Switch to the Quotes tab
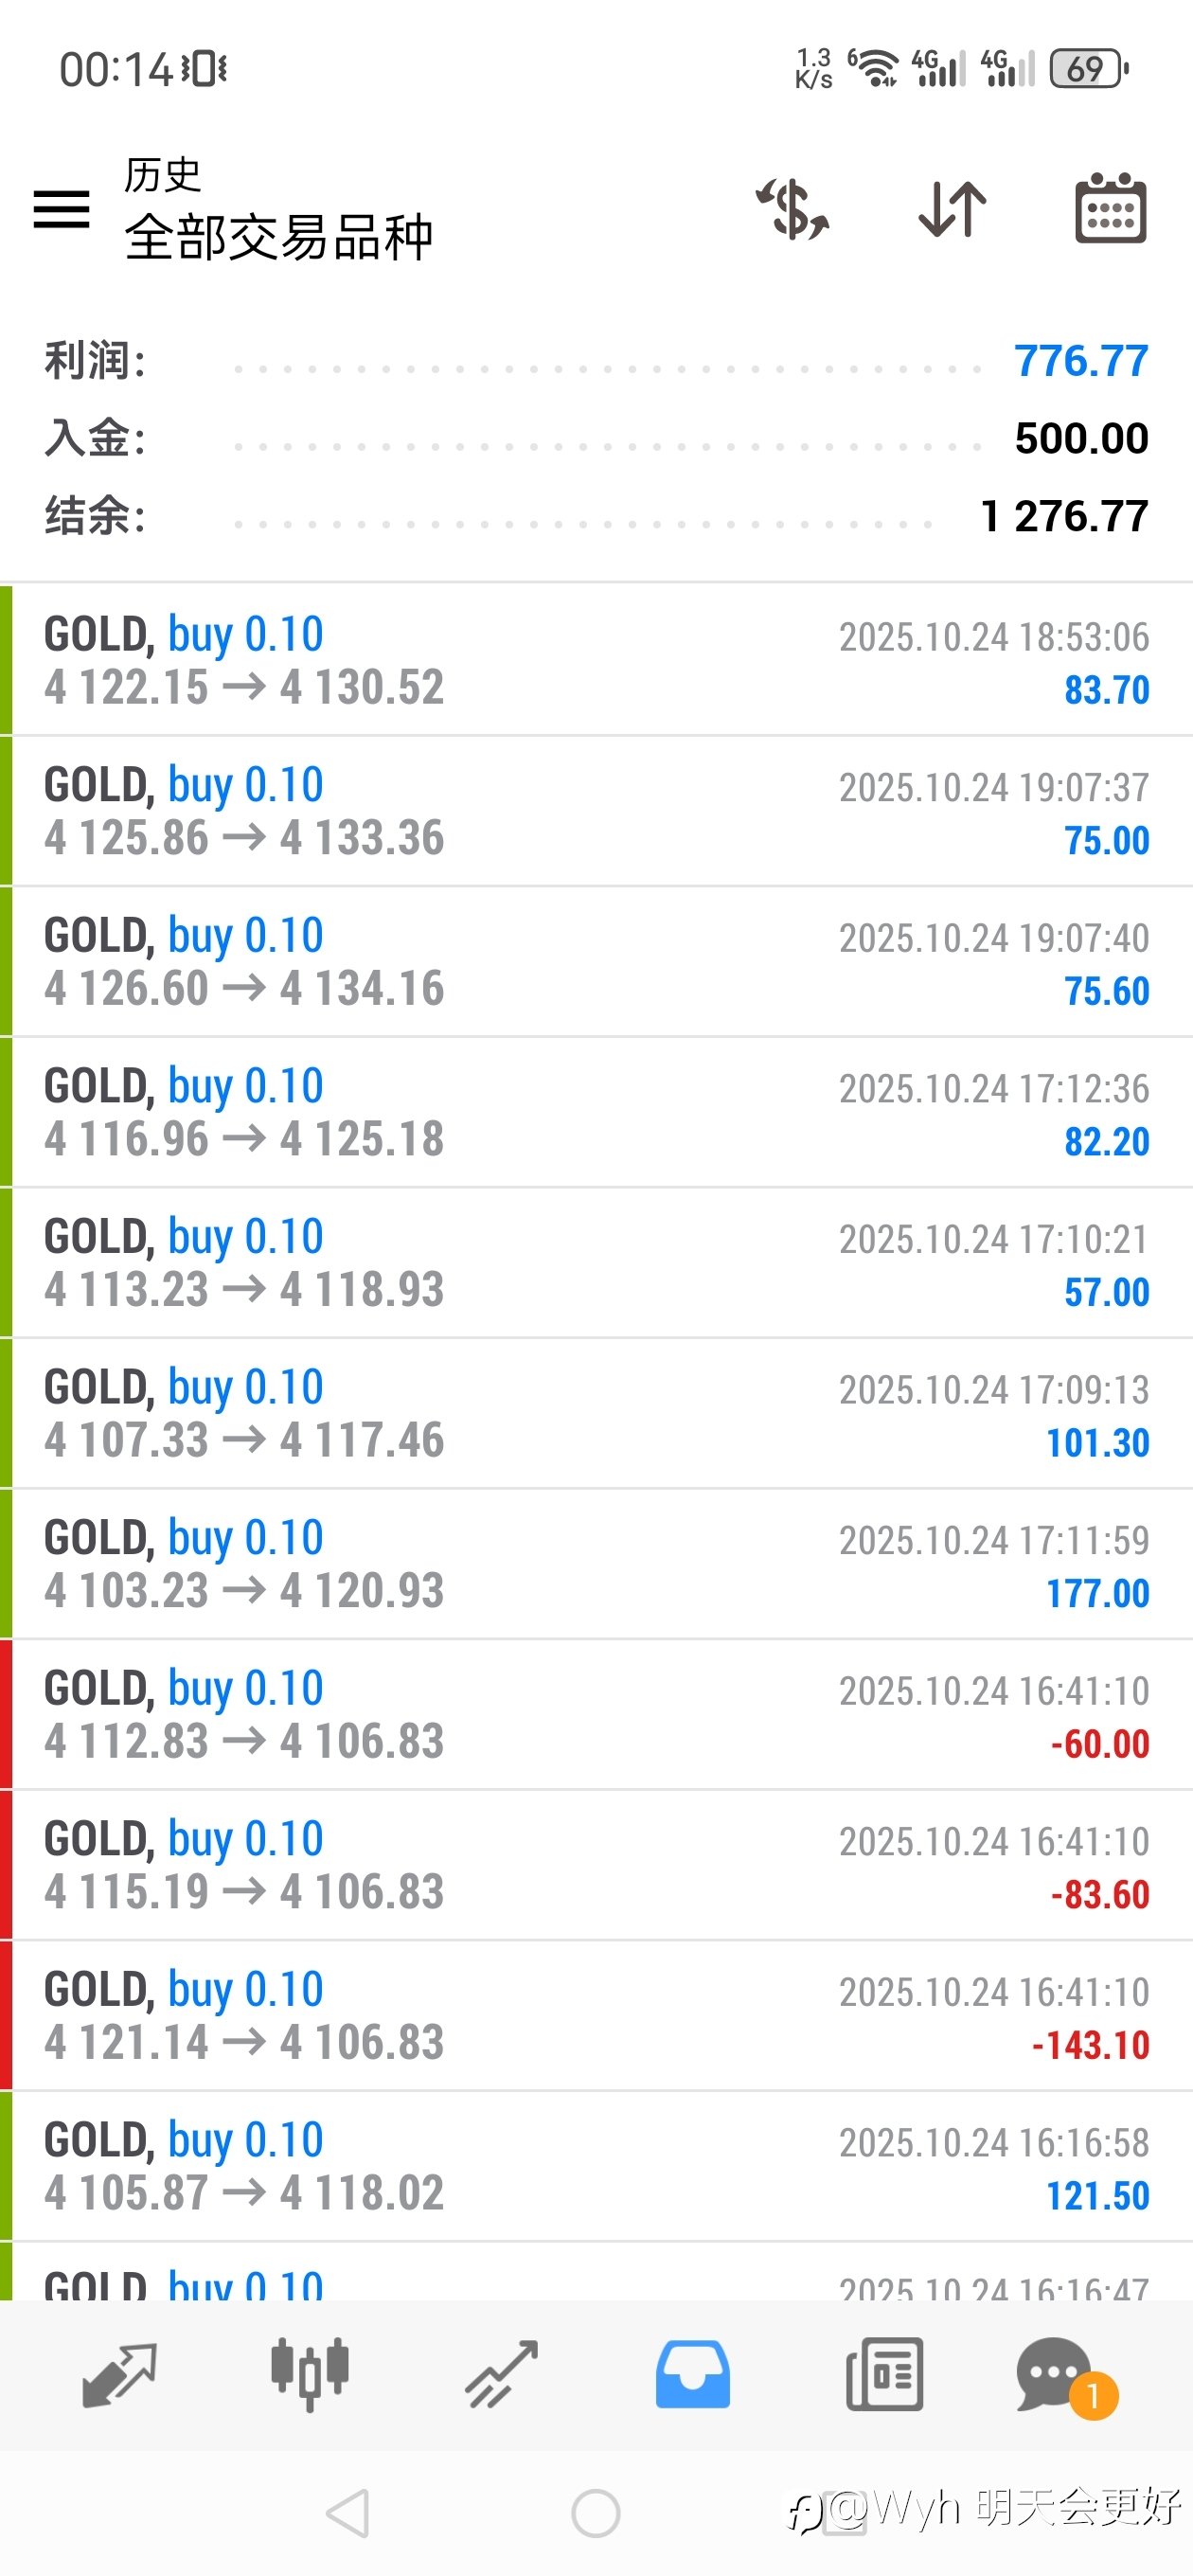The image size is (1193, 2576). [119, 2374]
